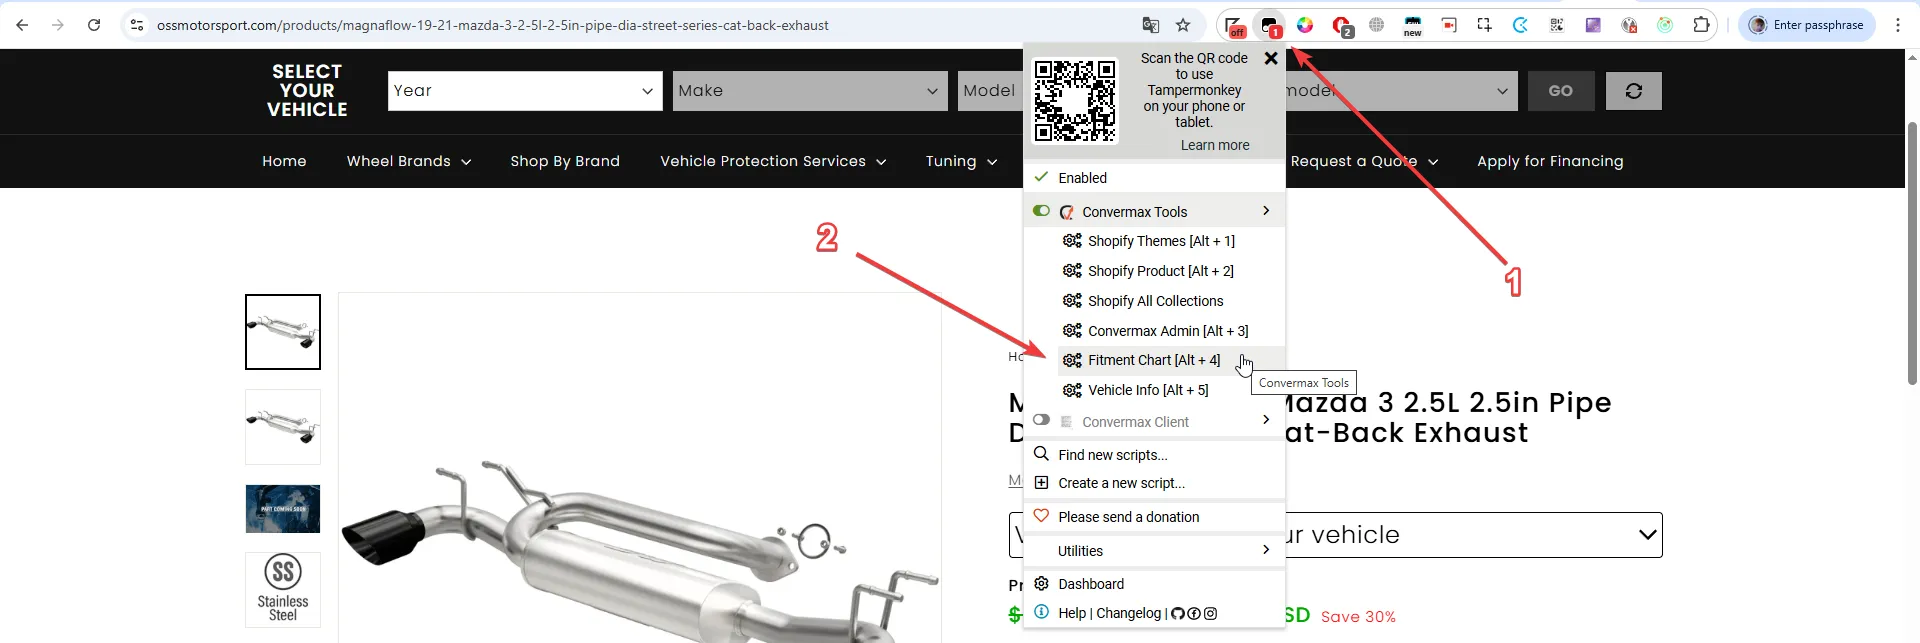
Task: Bookmark this page with the star icon
Action: [1183, 25]
